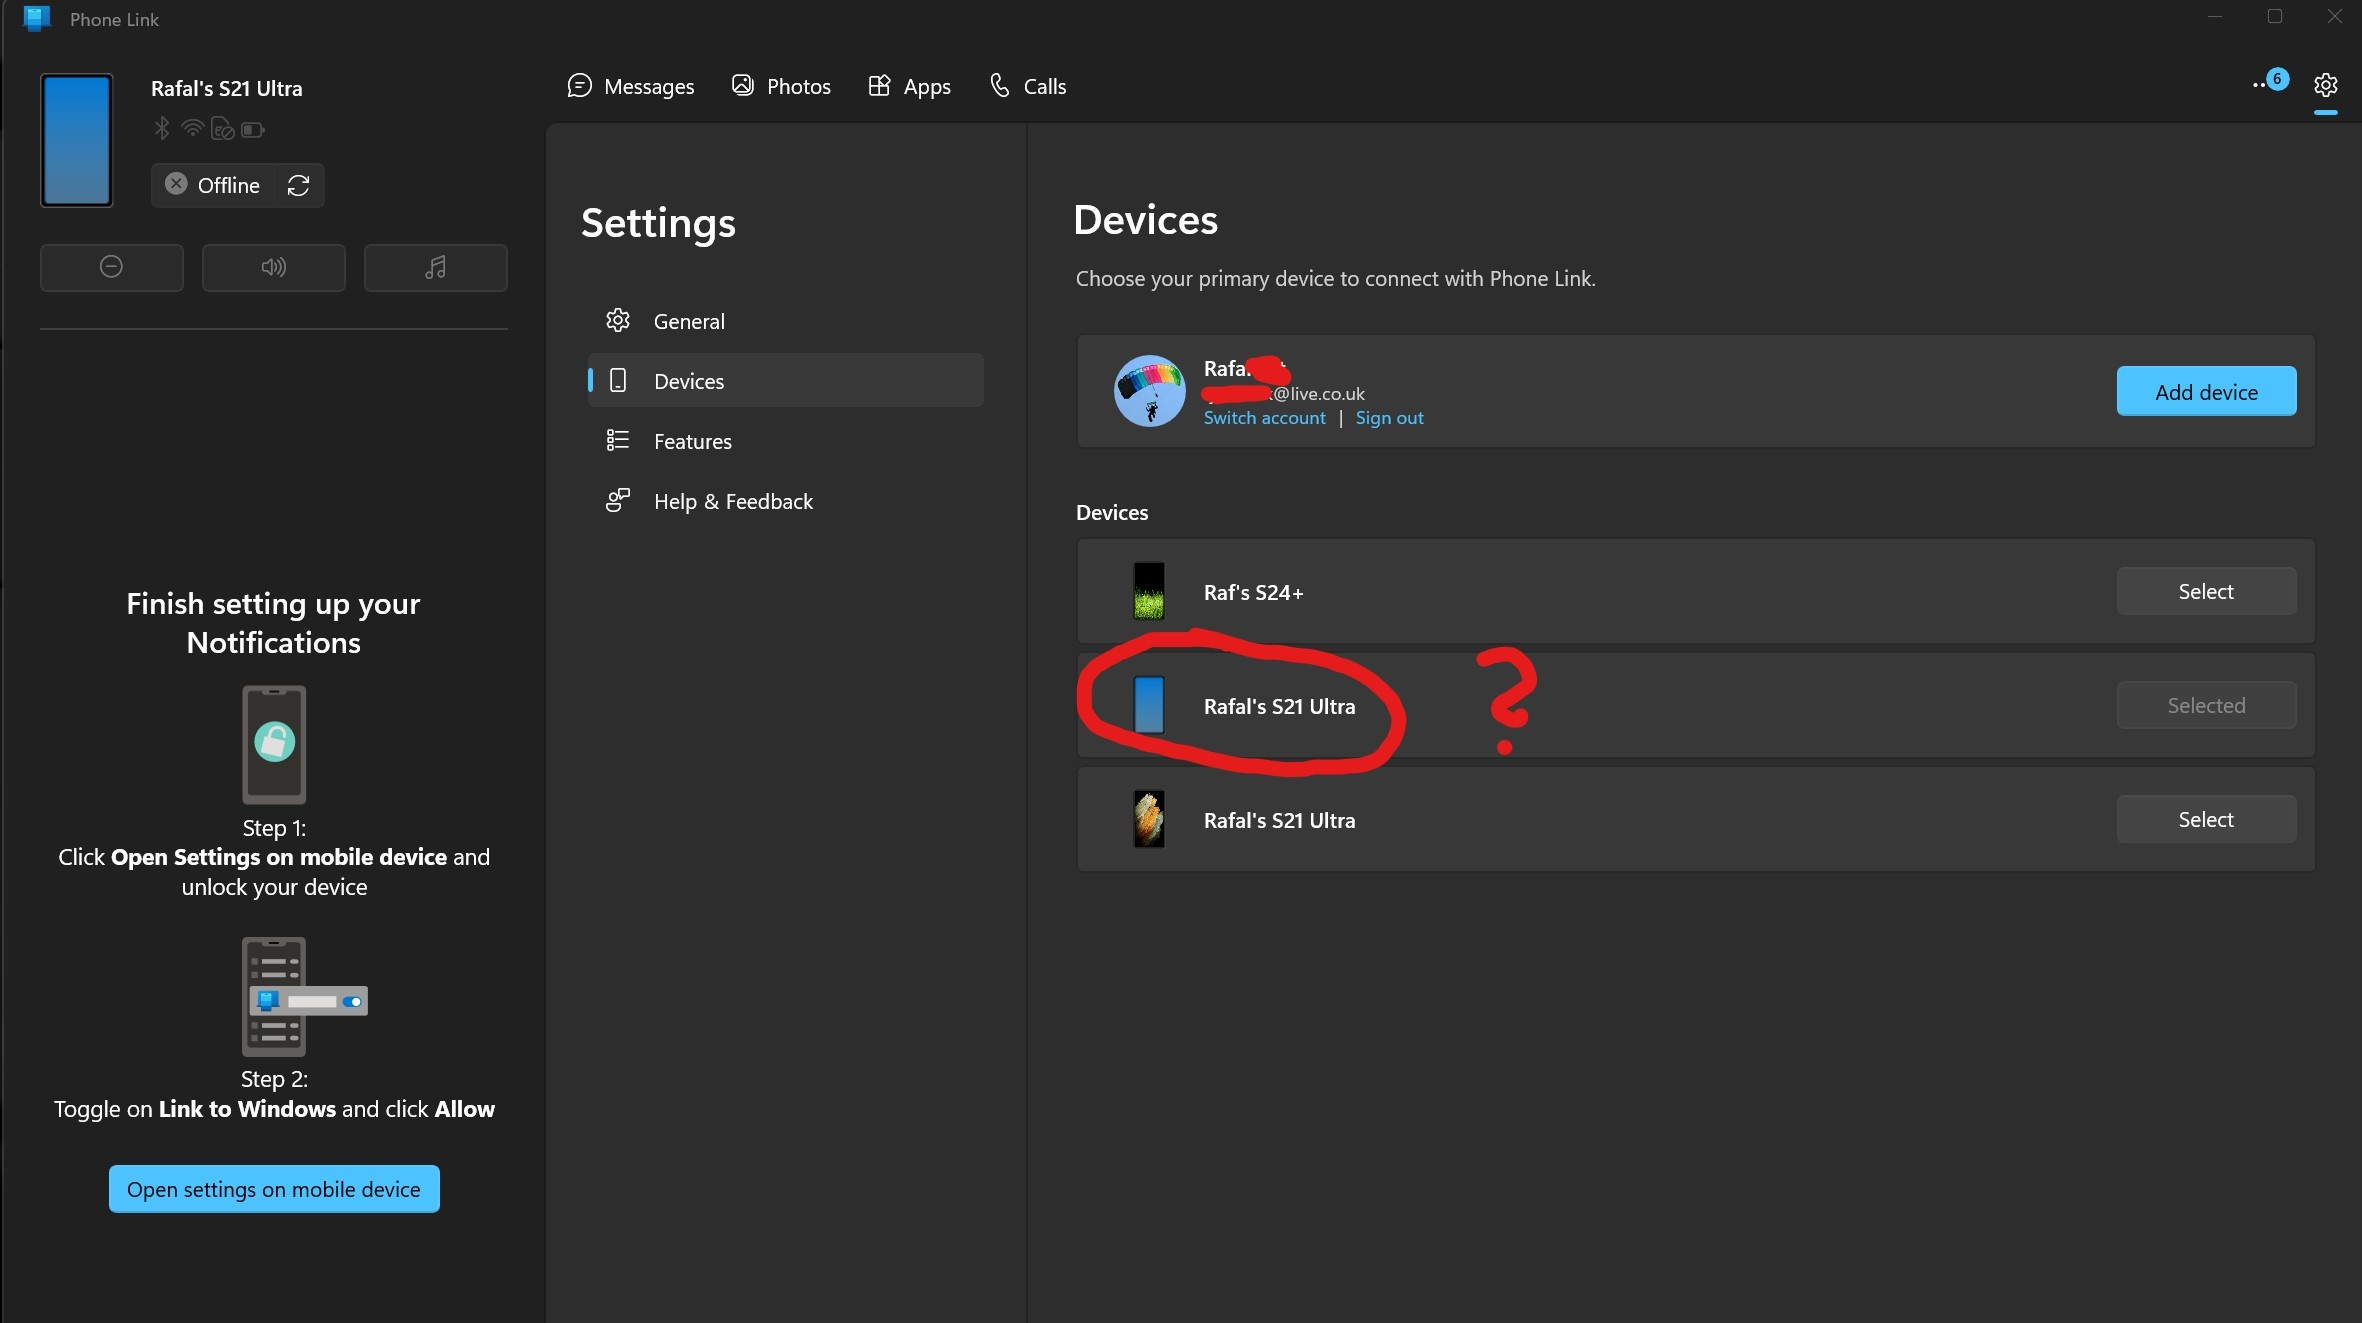Click the refresh connection icon beside Offline
This screenshot has height=1323, width=2362.
pyautogui.click(x=298, y=185)
